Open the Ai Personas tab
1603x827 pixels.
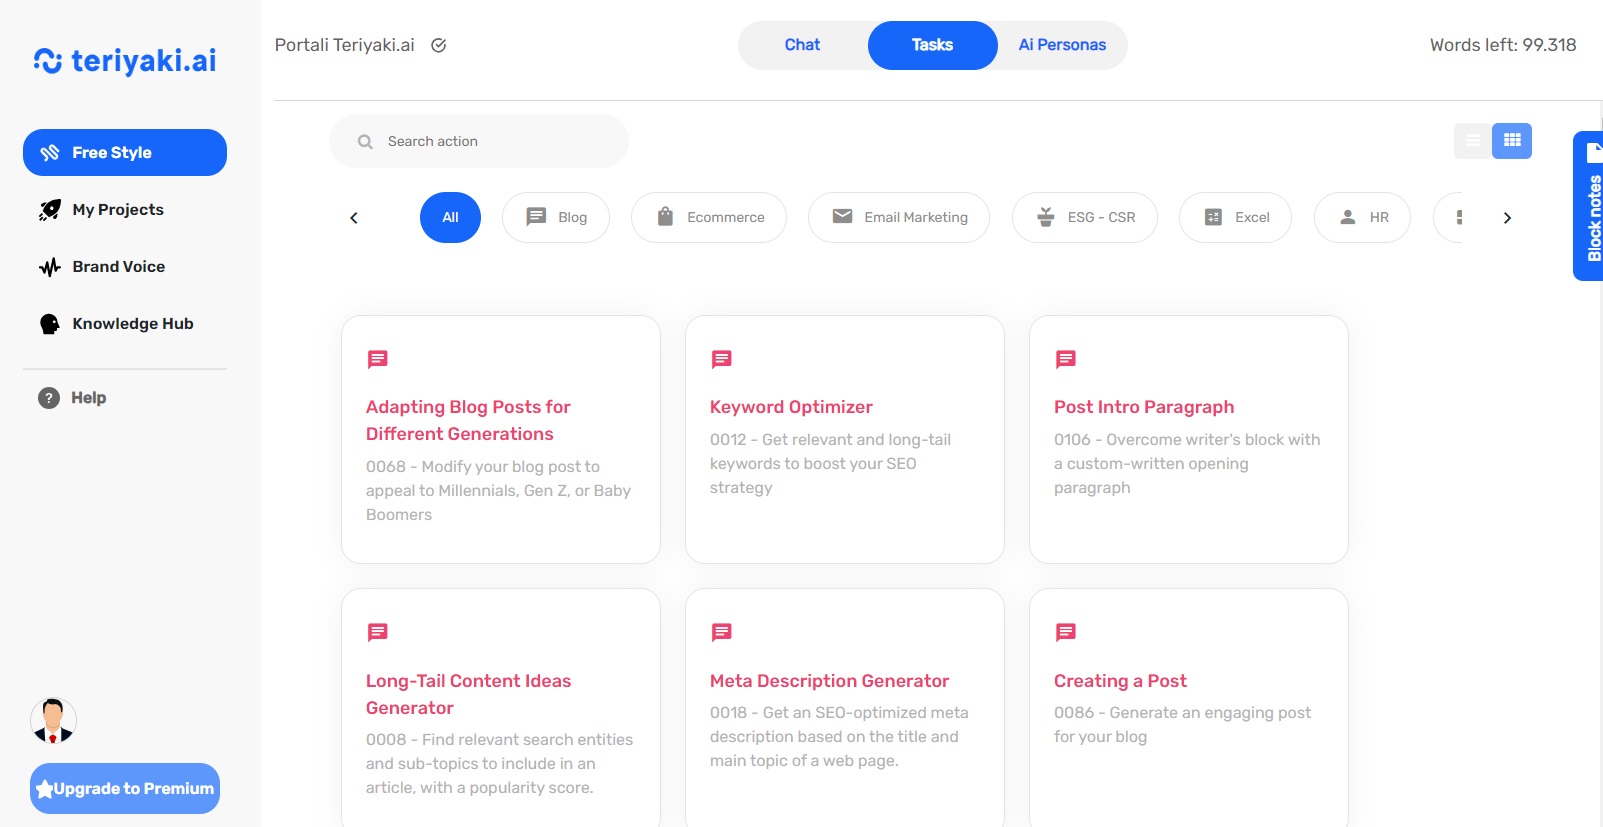[1062, 45]
